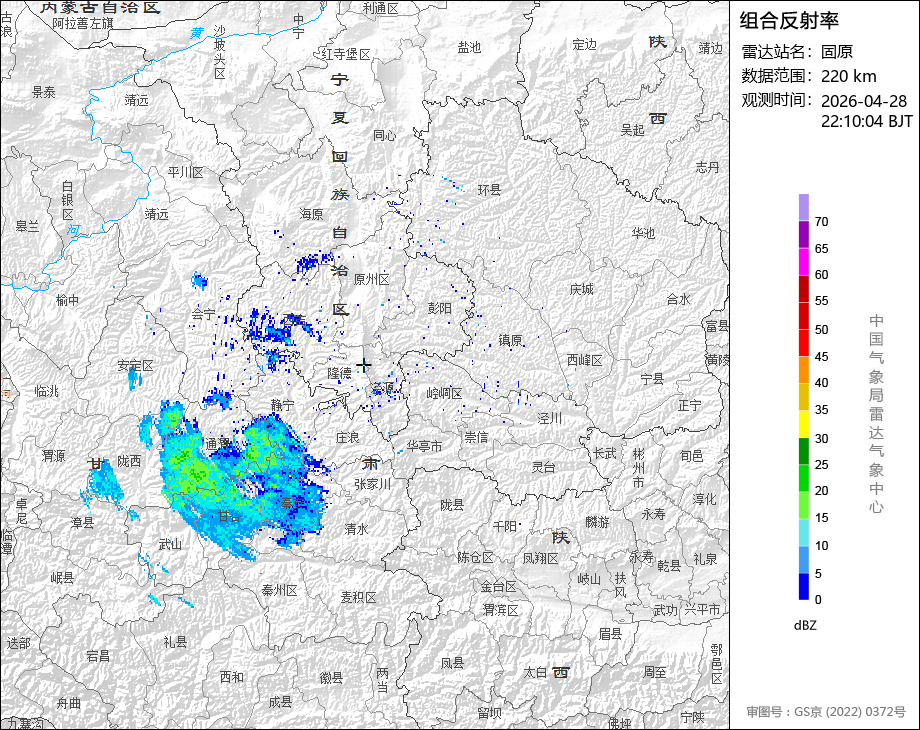
Task: Click the 吴起 place label
Action: click(632, 130)
